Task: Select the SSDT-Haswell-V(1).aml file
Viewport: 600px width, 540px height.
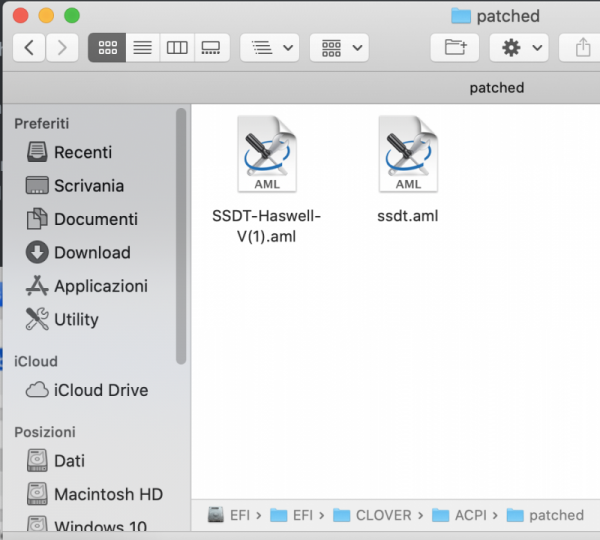Action: (266, 154)
